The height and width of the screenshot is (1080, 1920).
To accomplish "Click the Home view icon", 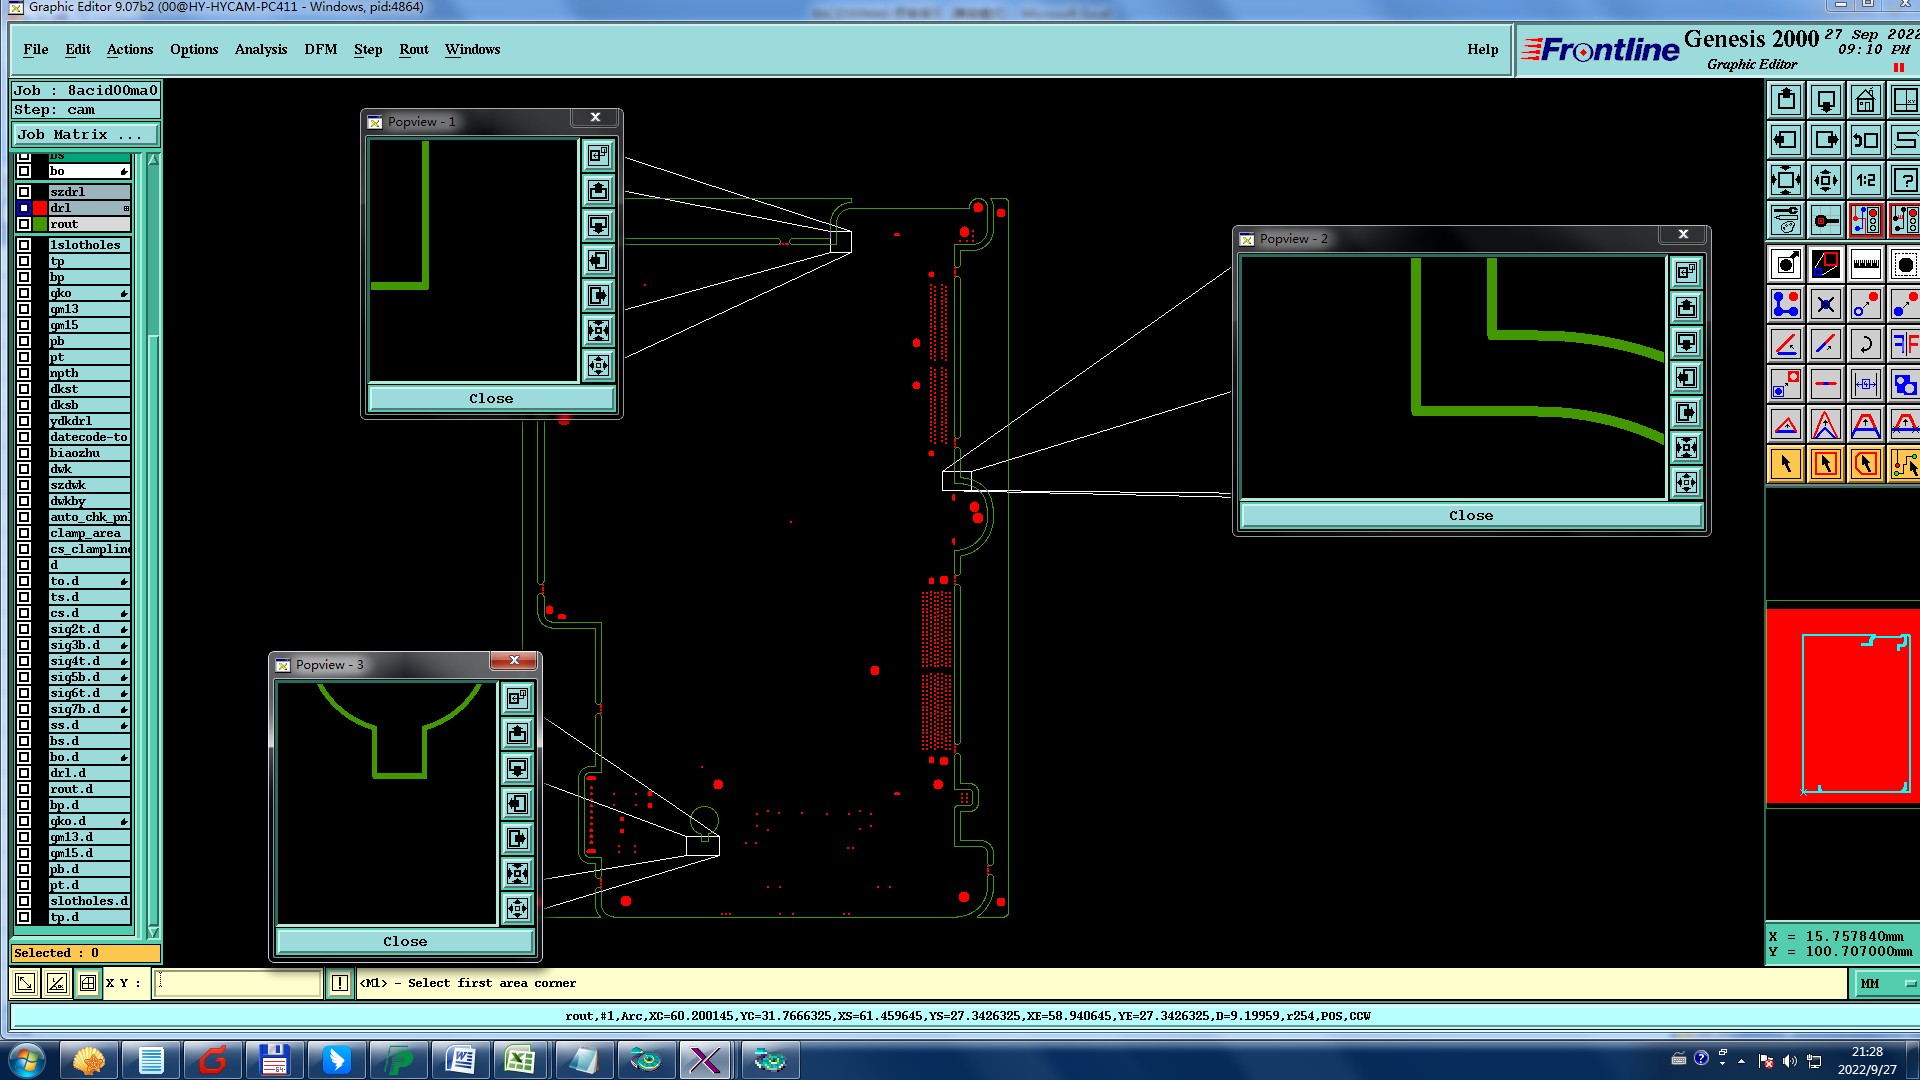I will pyautogui.click(x=1865, y=101).
